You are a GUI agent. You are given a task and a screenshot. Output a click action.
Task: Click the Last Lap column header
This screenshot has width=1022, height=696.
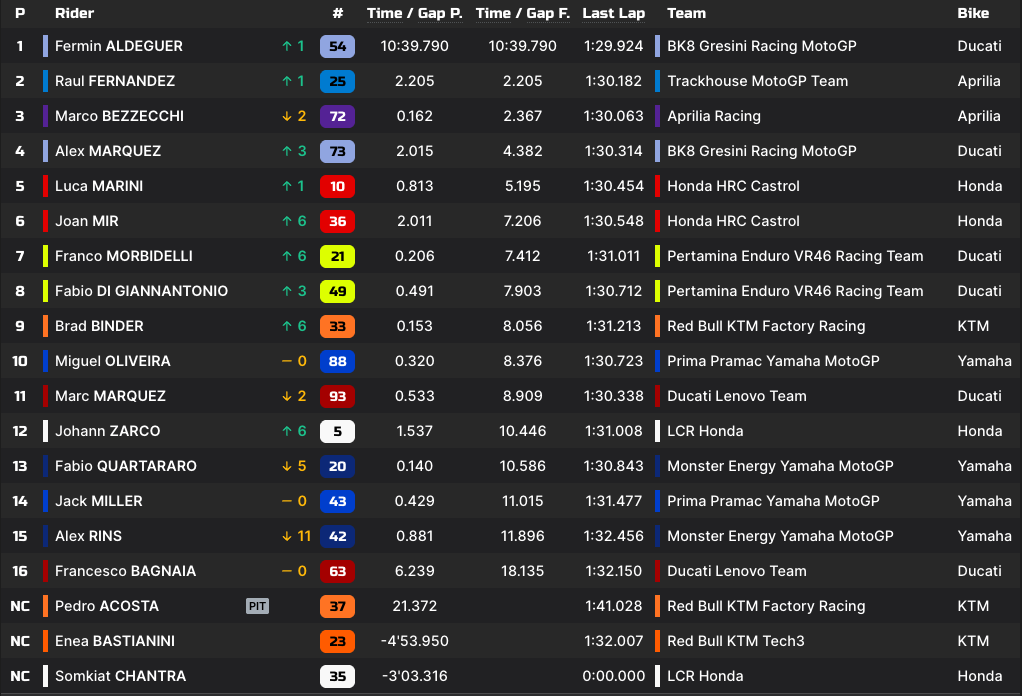[x=613, y=14]
